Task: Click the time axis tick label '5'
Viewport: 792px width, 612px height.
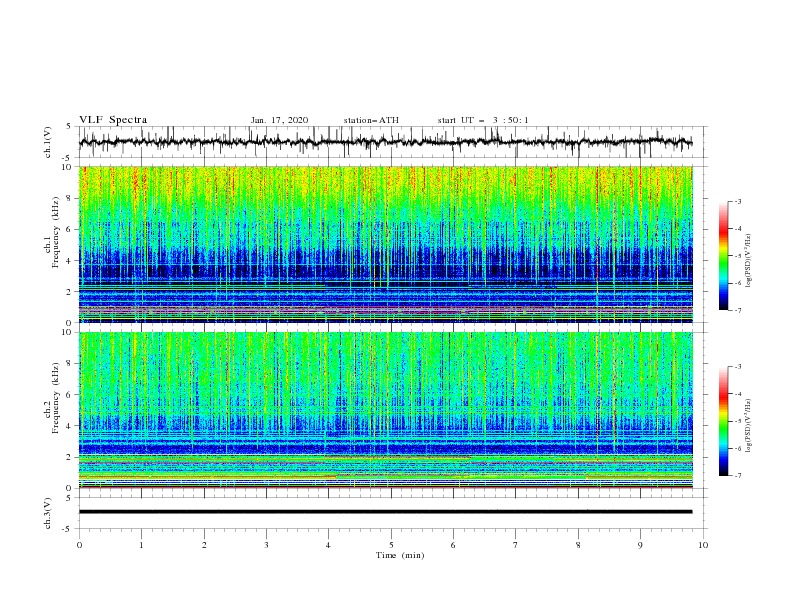Action: tap(391, 545)
